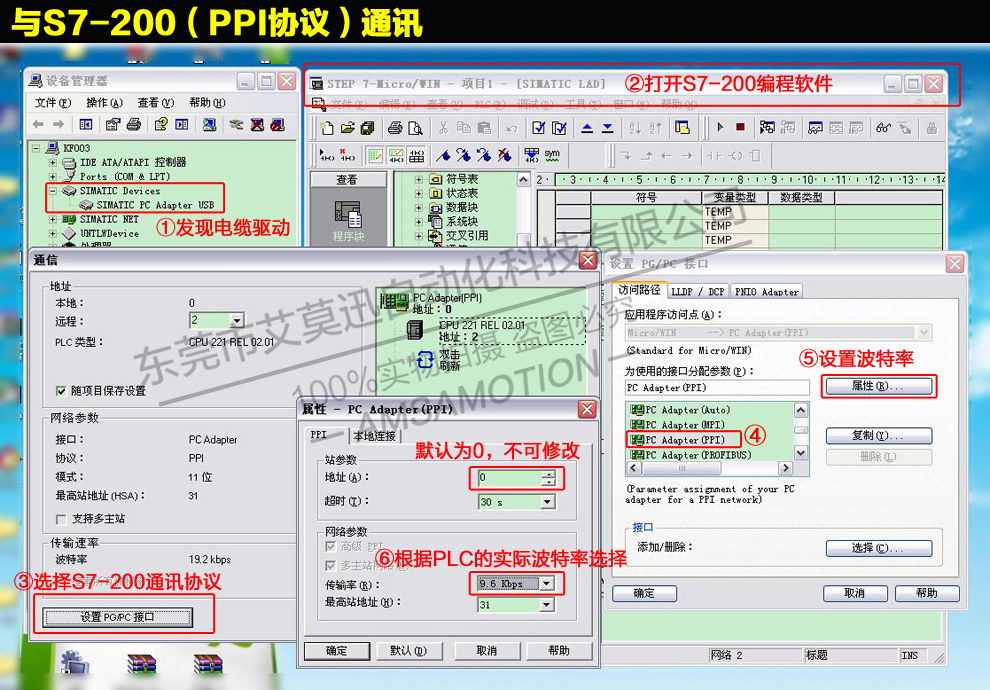Screen dimensions: 990x690
Task: Switch to the LLDP / DCP tab
Action: tap(697, 291)
